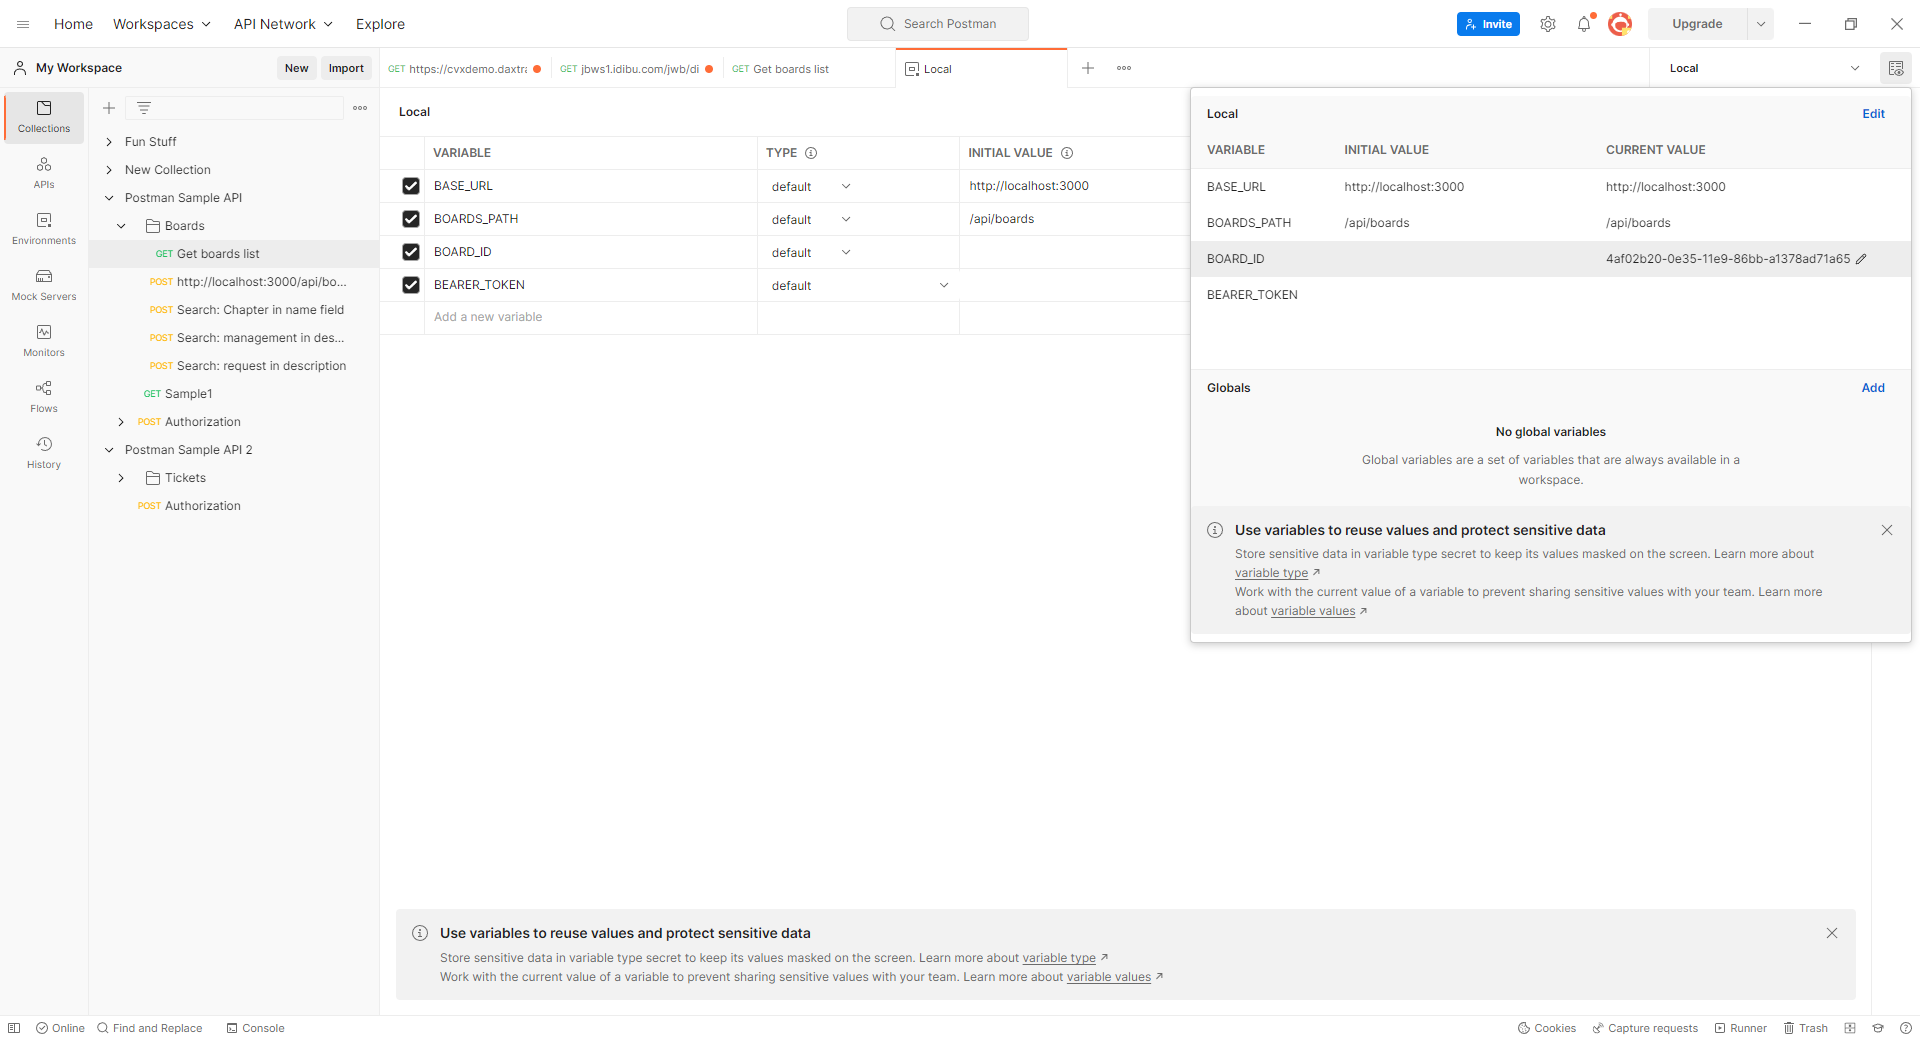The height and width of the screenshot is (1040, 1920).
Task: Switch to the cvxdemo GET request tab
Action: (x=465, y=69)
